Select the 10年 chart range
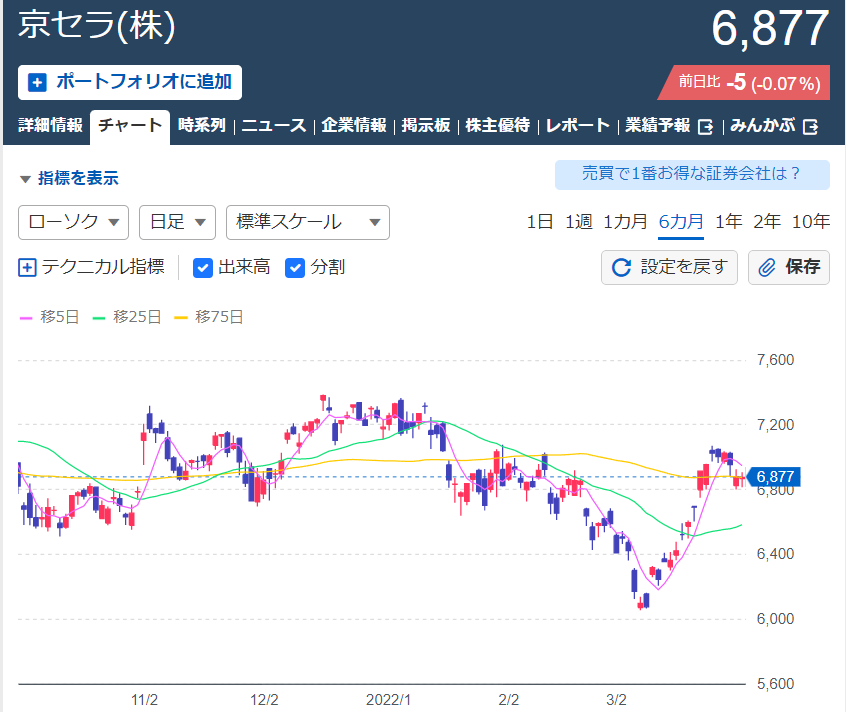Viewport: 846px width, 712px height. (810, 222)
